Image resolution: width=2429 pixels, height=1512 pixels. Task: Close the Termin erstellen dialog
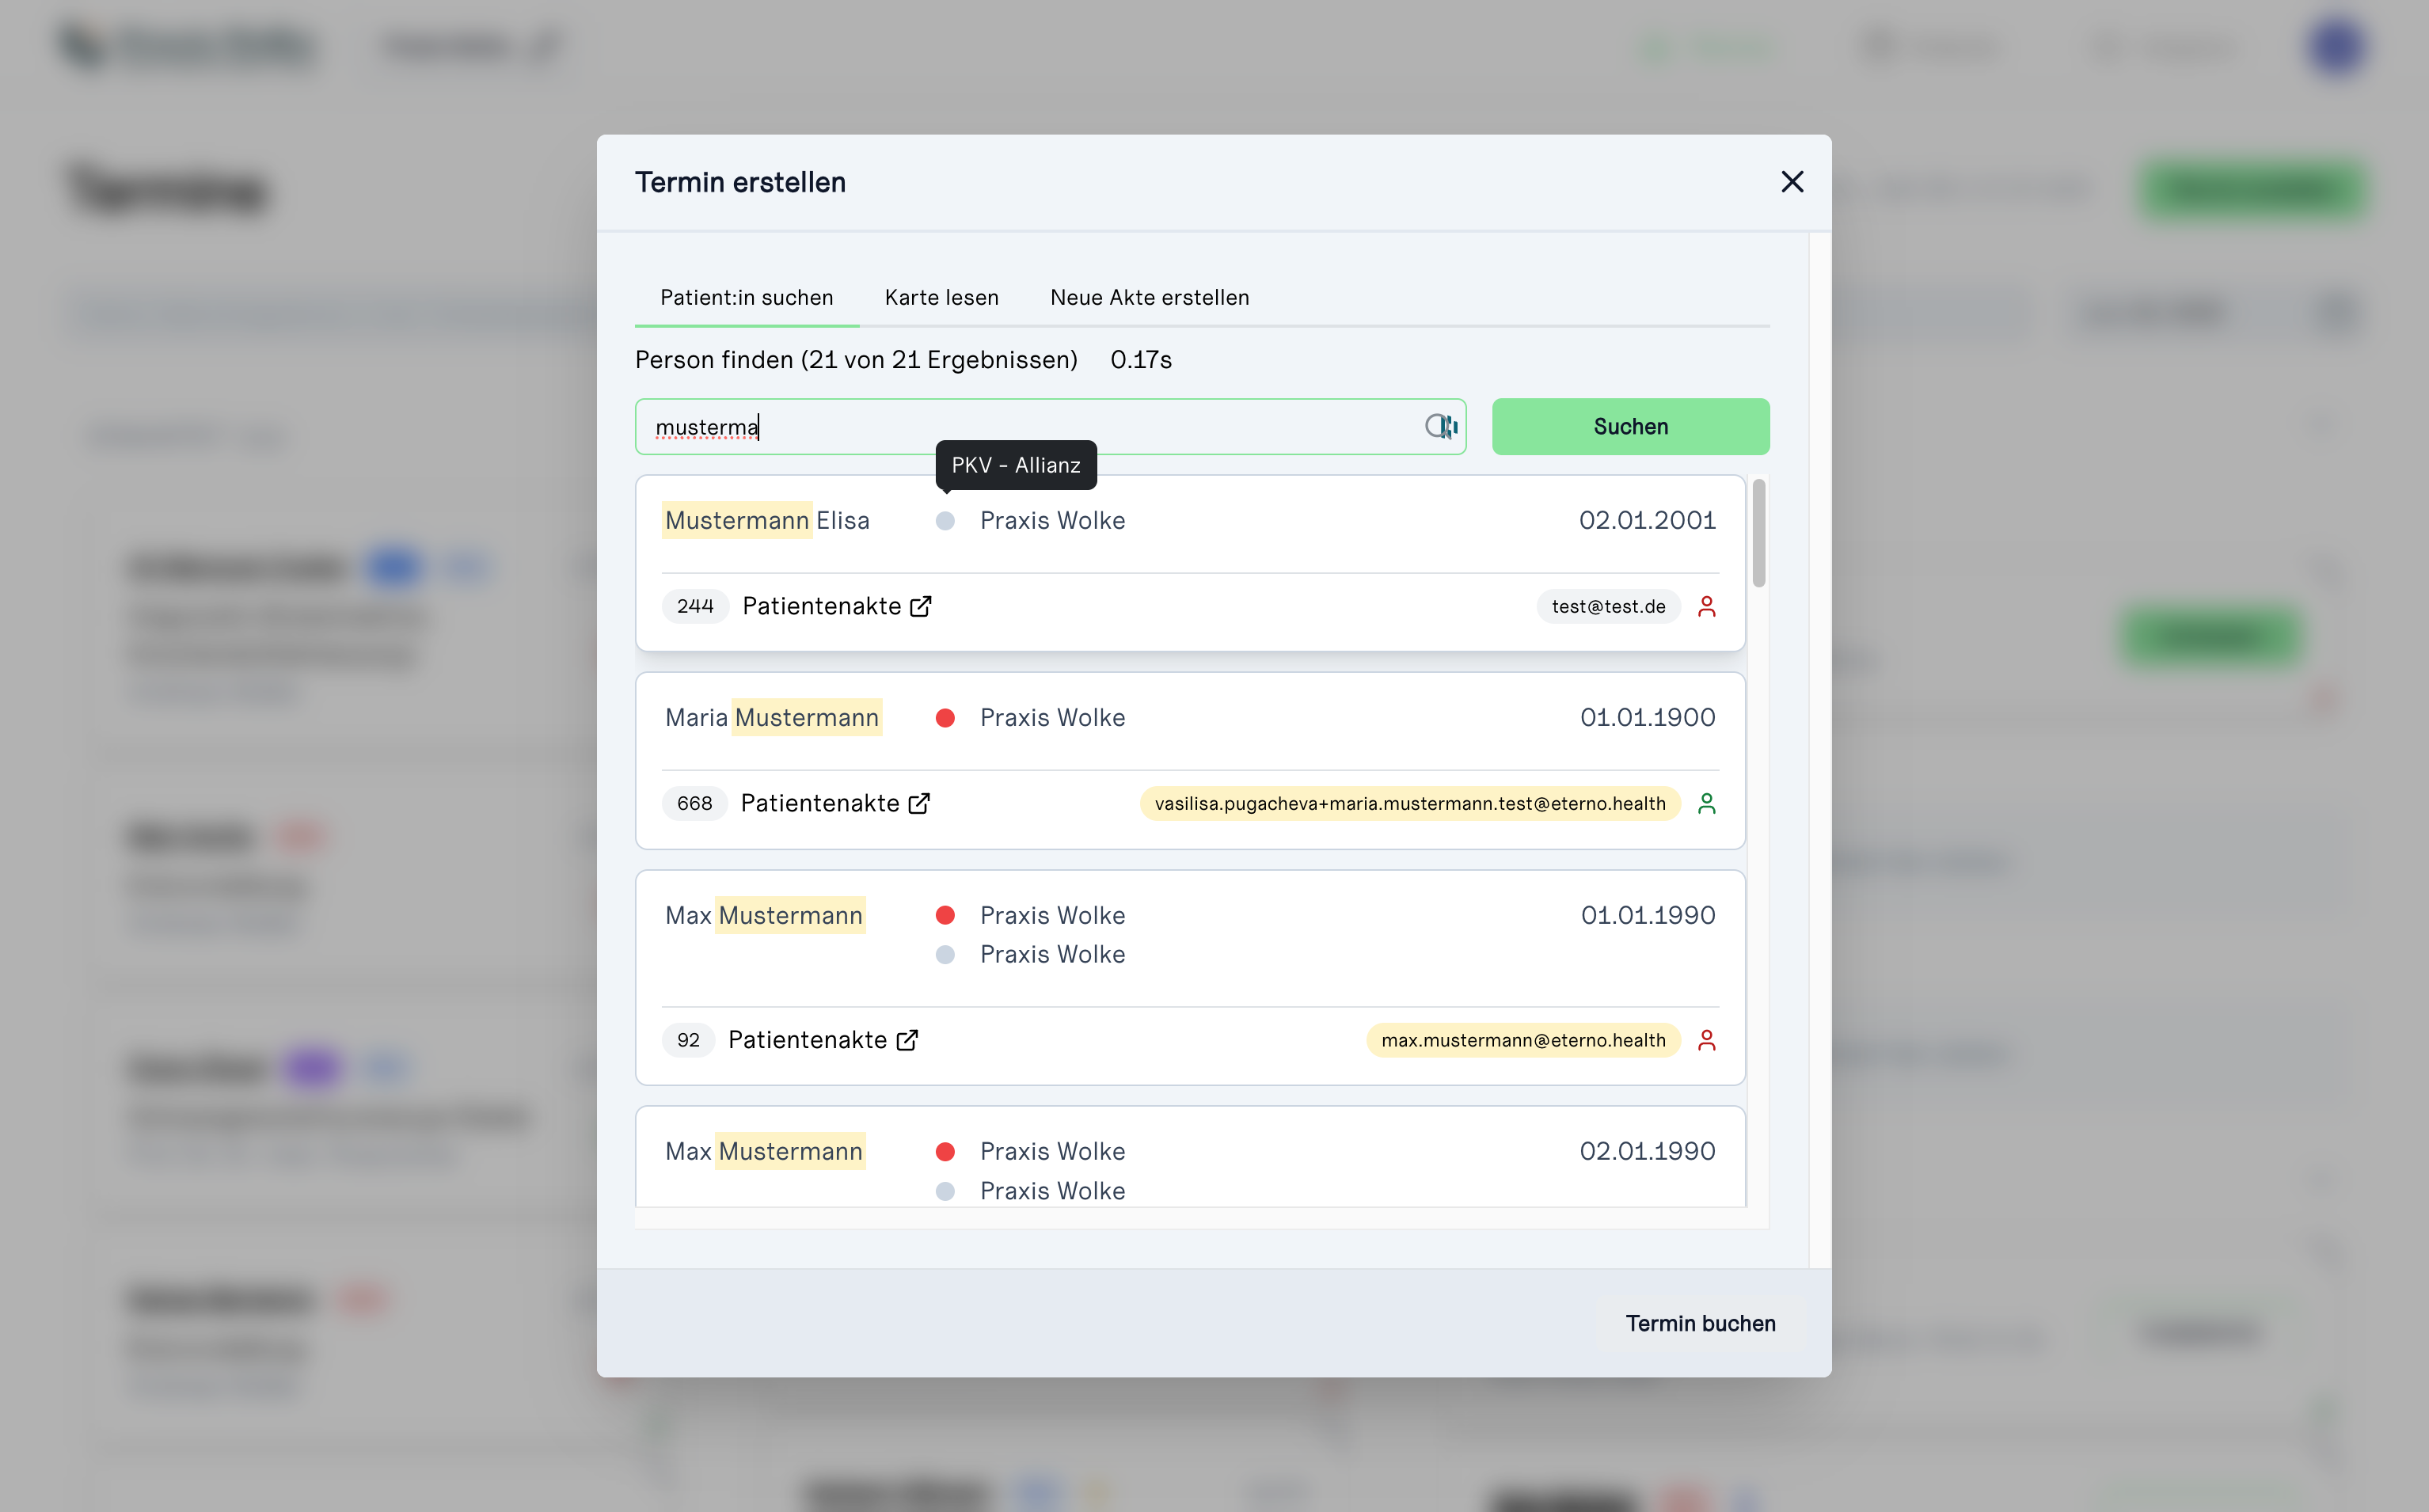tap(1792, 182)
